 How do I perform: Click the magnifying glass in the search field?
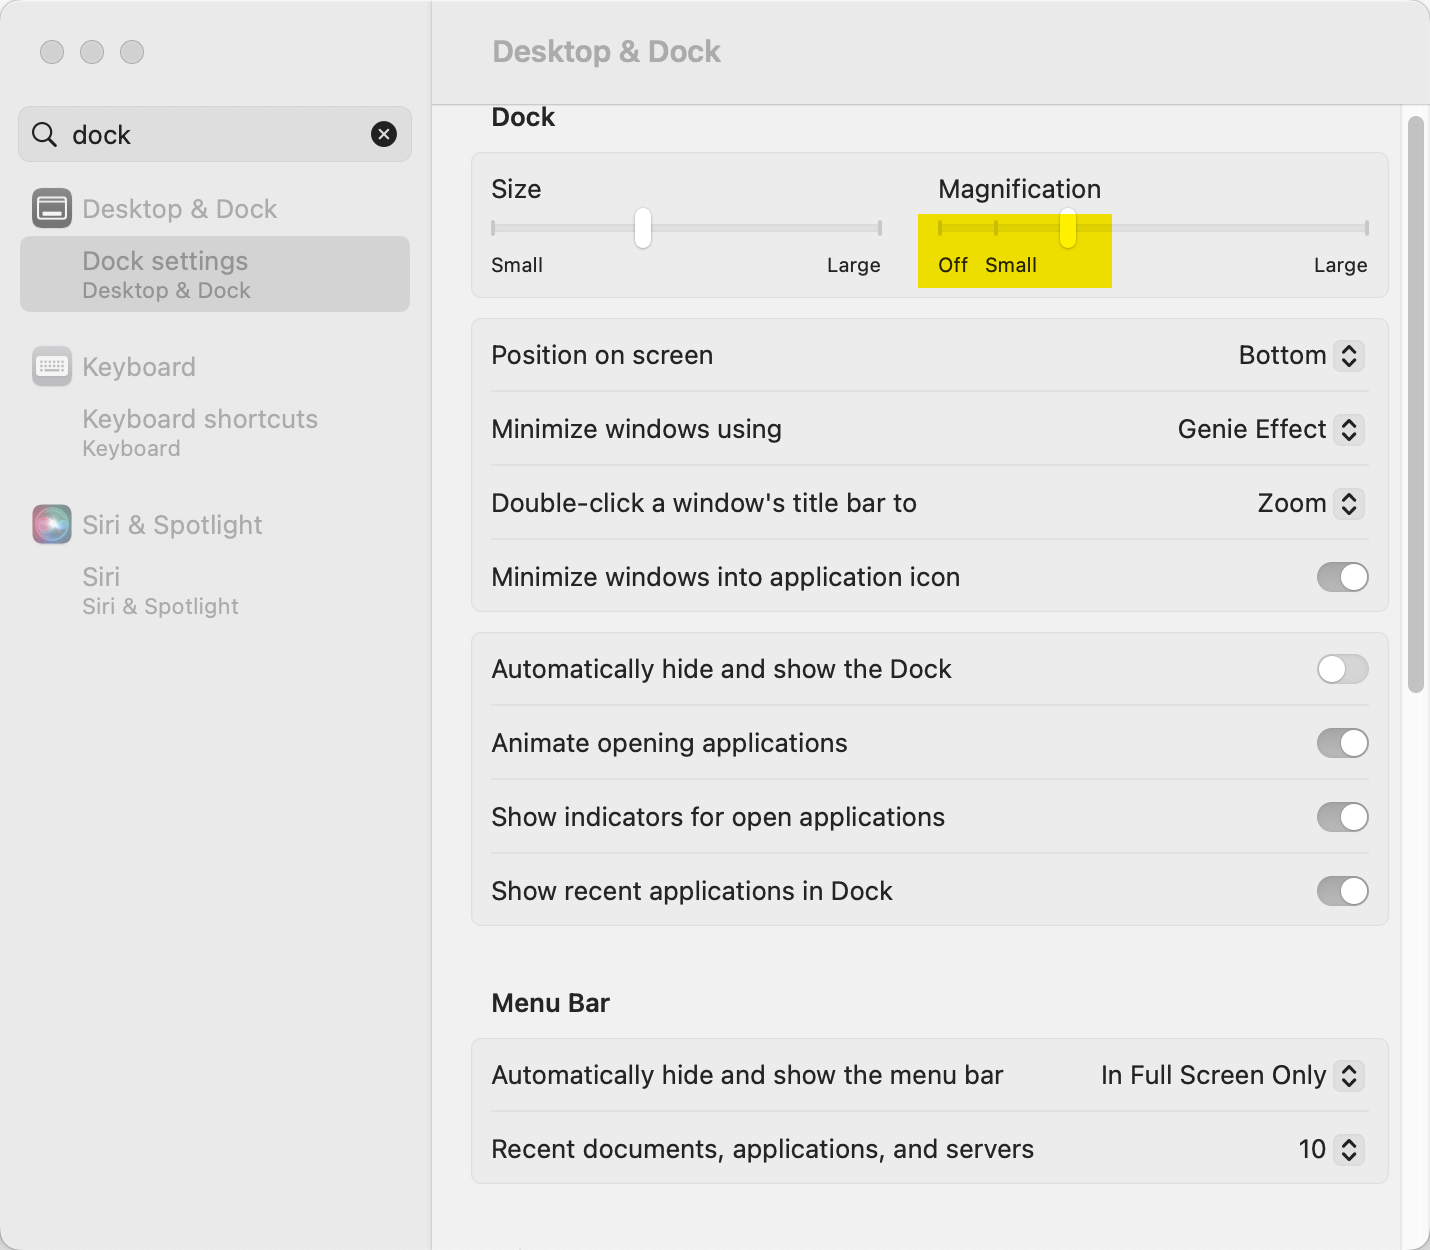pos(44,134)
